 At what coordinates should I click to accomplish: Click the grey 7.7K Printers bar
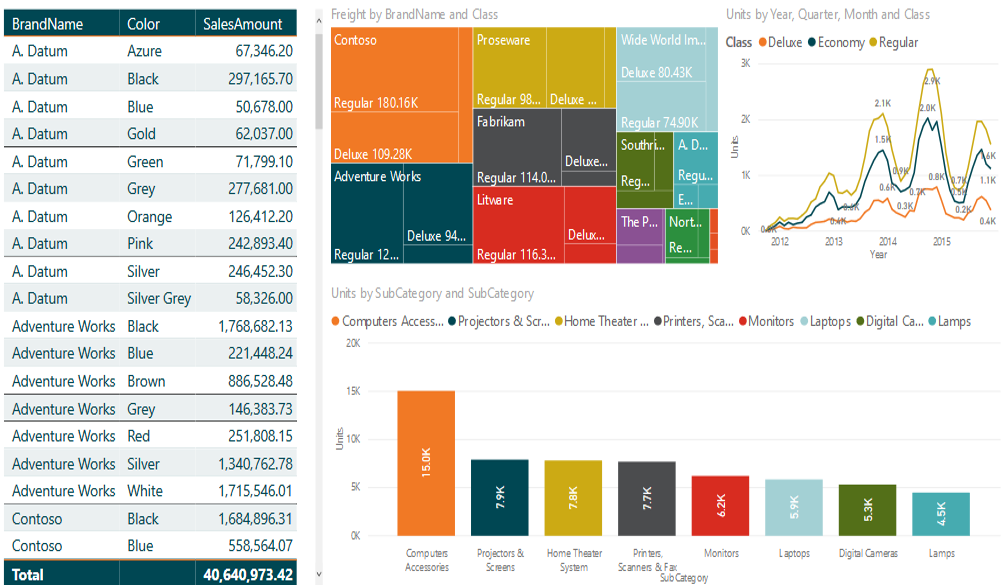pyautogui.click(x=647, y=499)
